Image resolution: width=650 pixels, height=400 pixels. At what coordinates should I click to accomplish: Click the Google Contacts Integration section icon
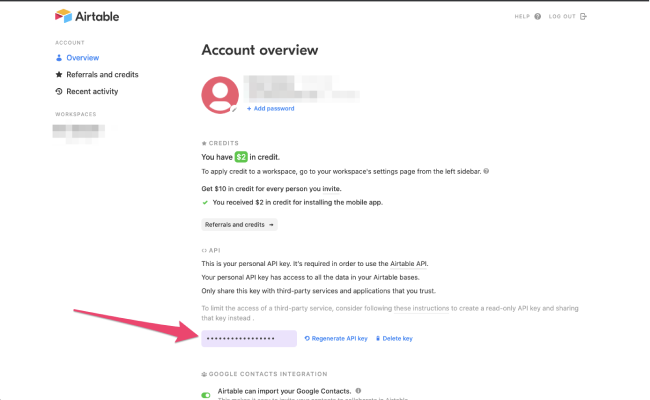204,374
